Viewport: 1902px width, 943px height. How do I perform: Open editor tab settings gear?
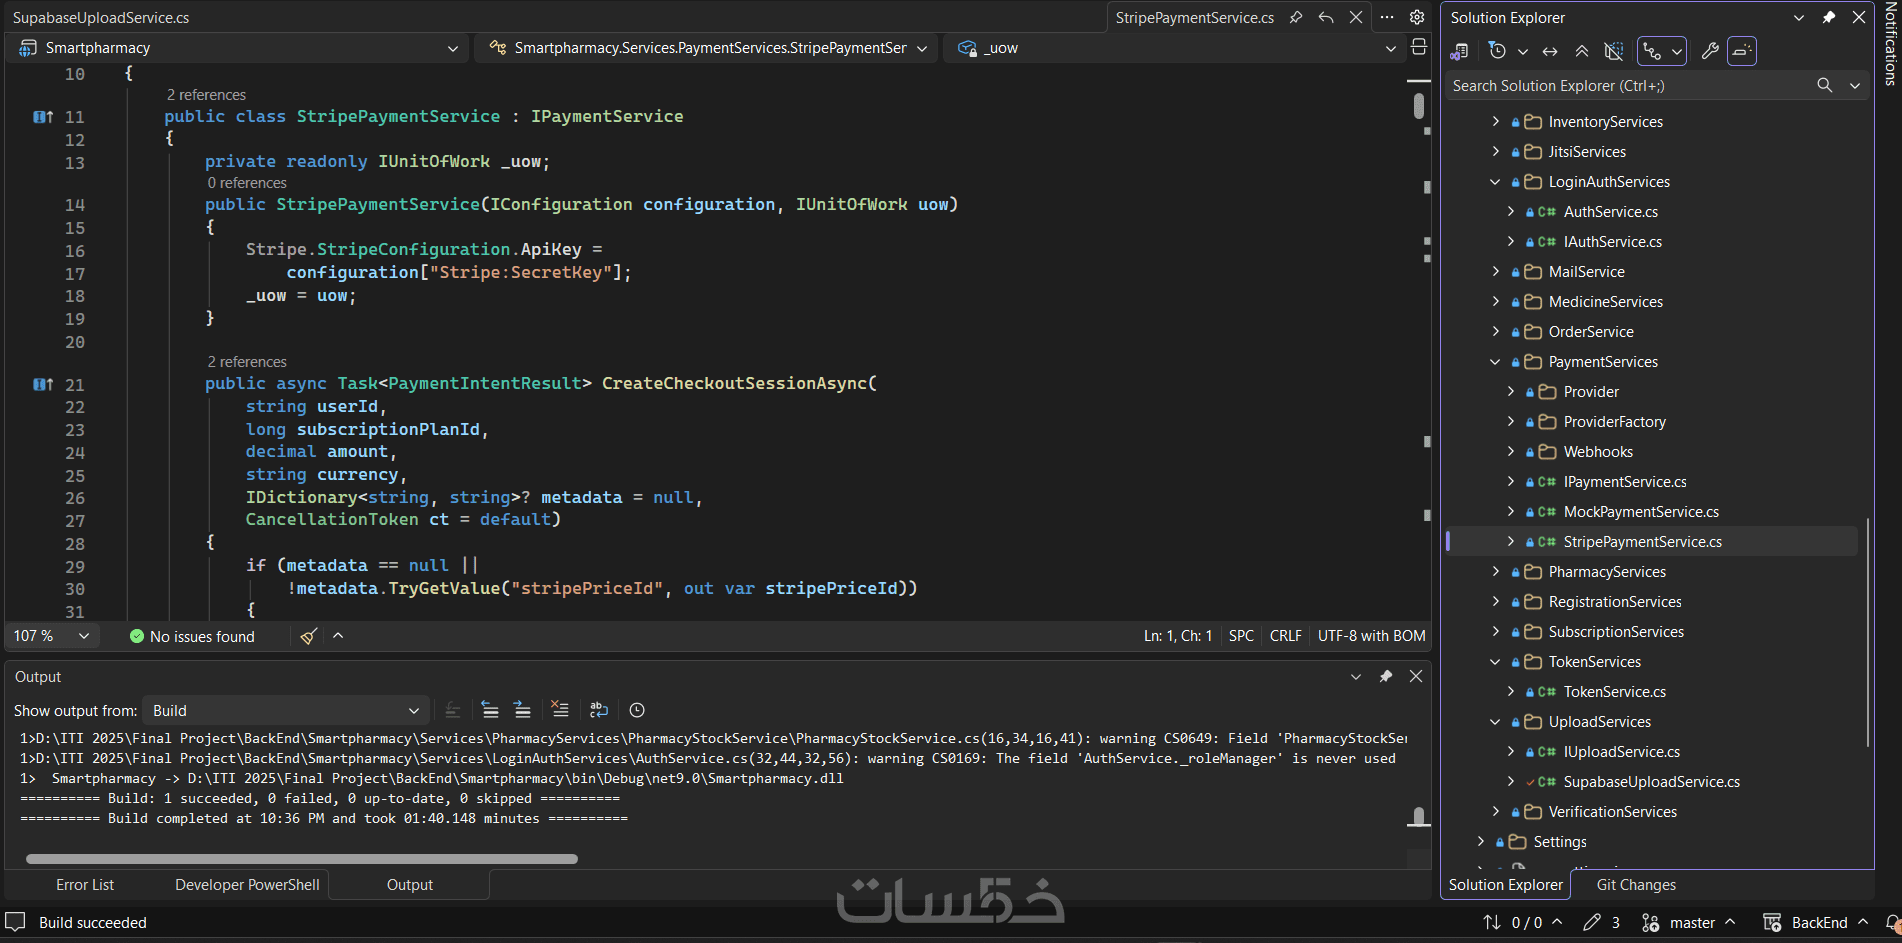[1417, 17]
